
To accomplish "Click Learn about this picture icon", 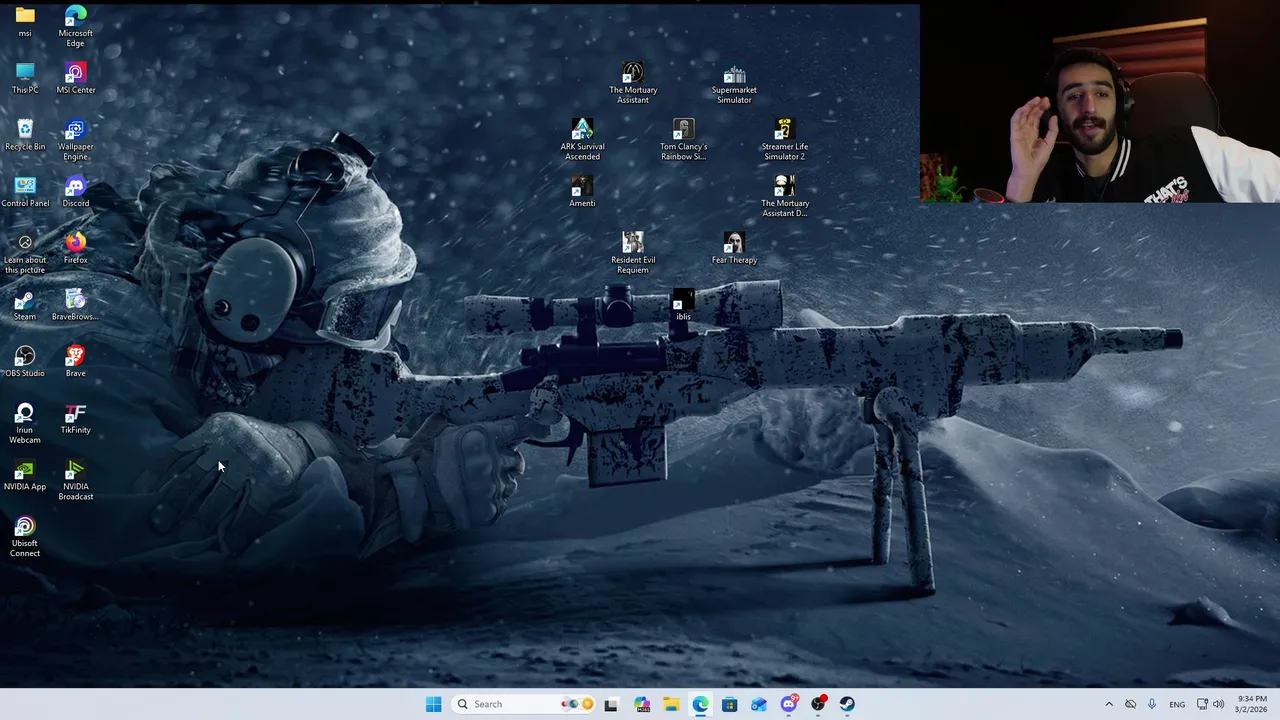I will [x=25, y=253].
